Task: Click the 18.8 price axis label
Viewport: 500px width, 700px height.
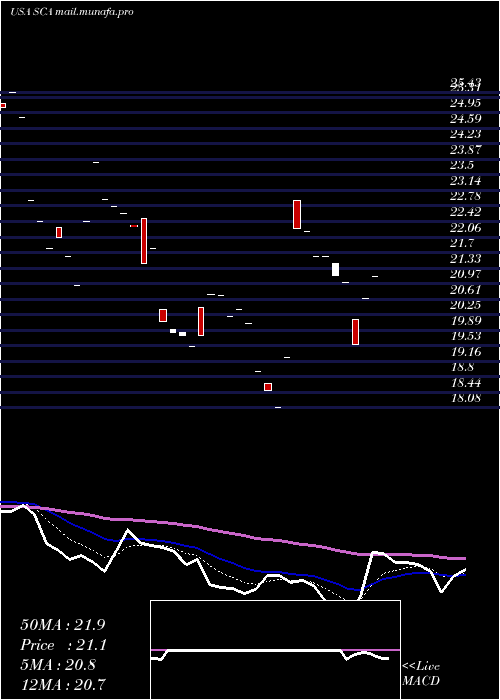Action: [x=462, y=367]
